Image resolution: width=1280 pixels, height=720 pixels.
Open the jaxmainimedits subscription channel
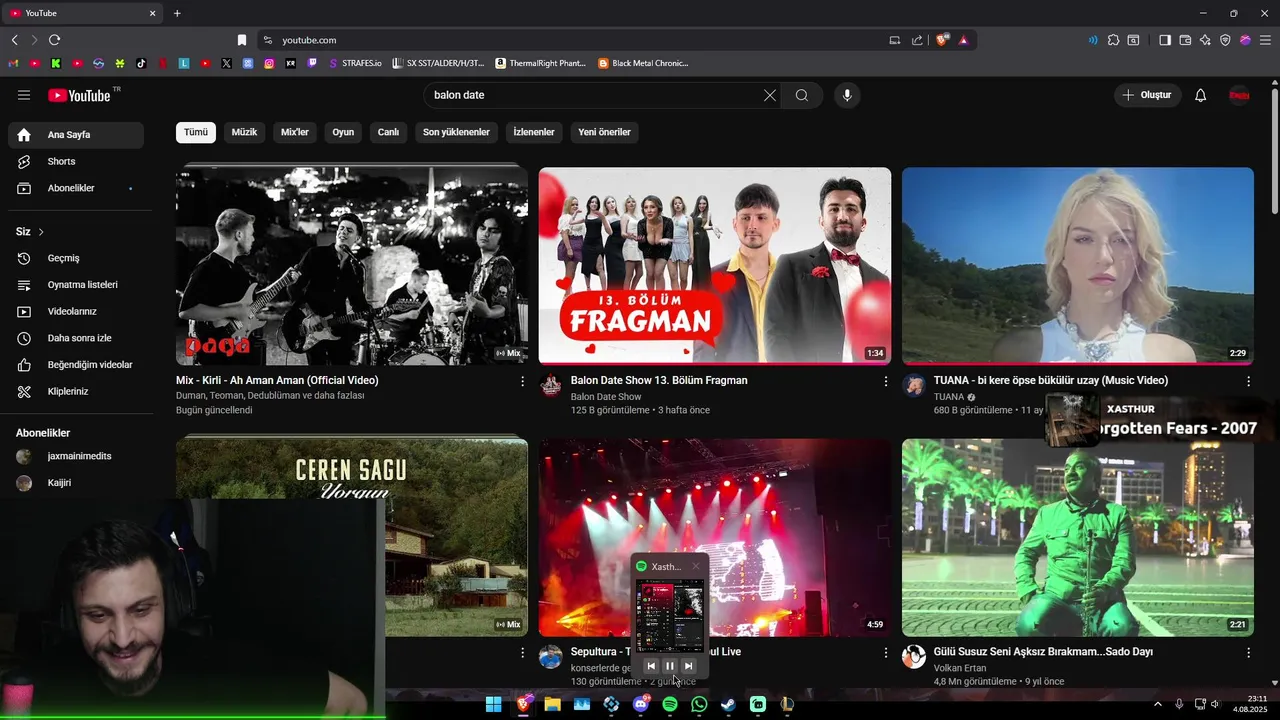click(76, 456)
